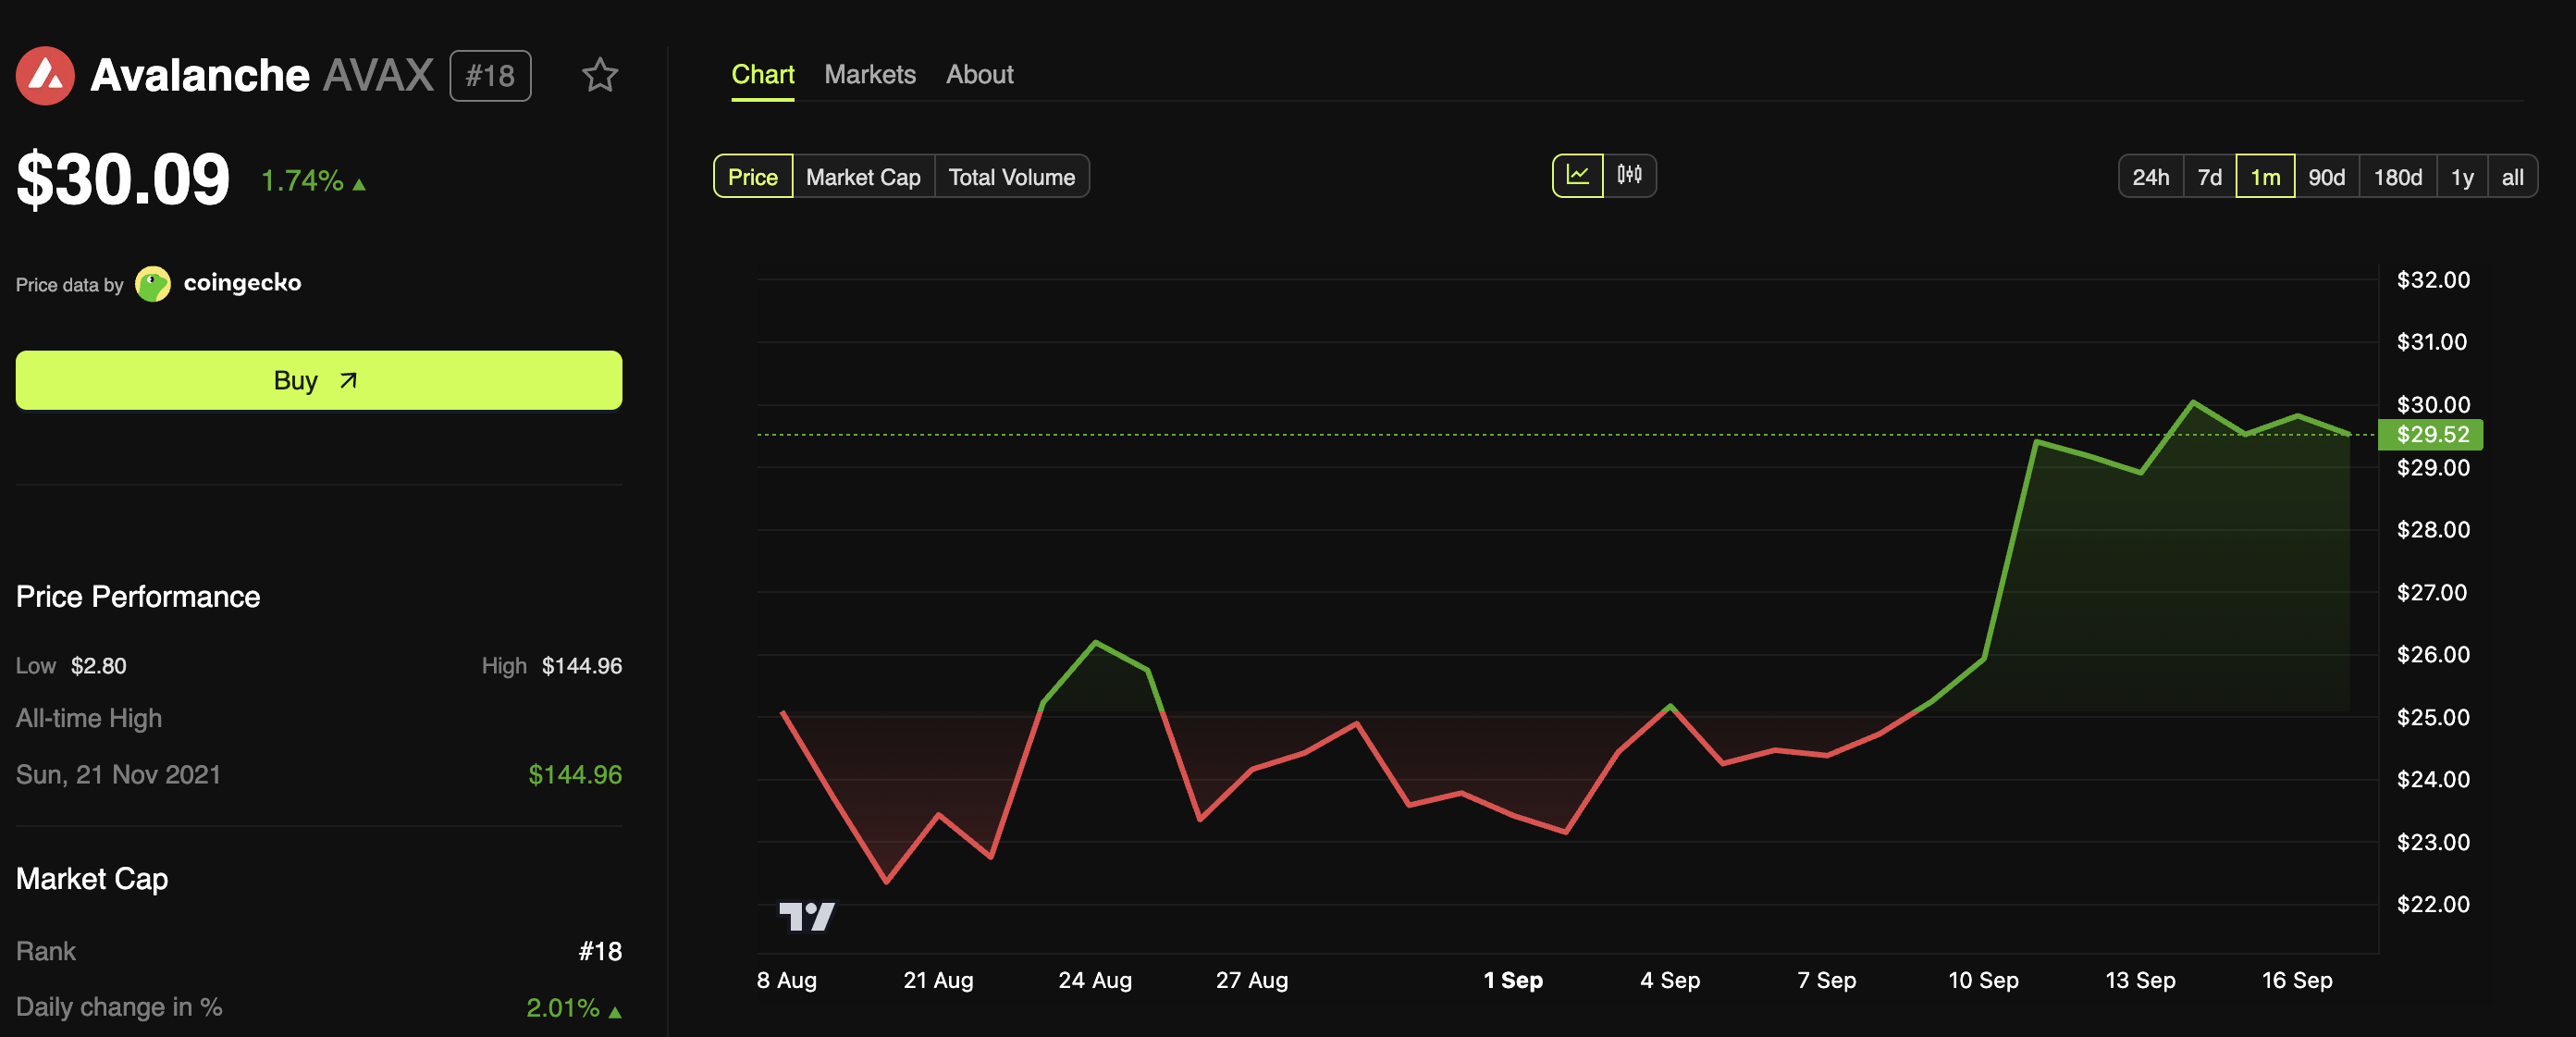
Task: Click the #18 rank badge
Action: click(x=490, y=76)
